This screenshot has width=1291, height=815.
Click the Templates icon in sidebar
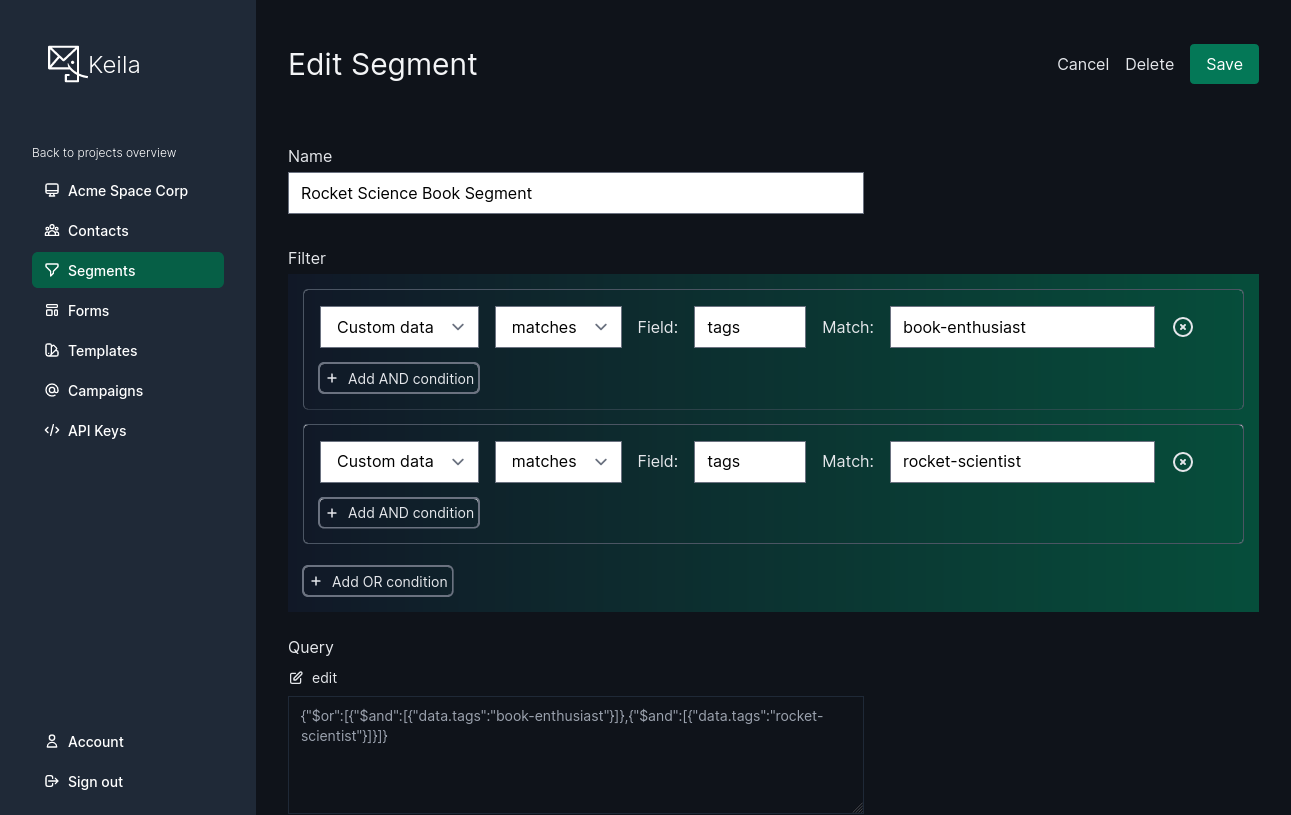[52, 350]
